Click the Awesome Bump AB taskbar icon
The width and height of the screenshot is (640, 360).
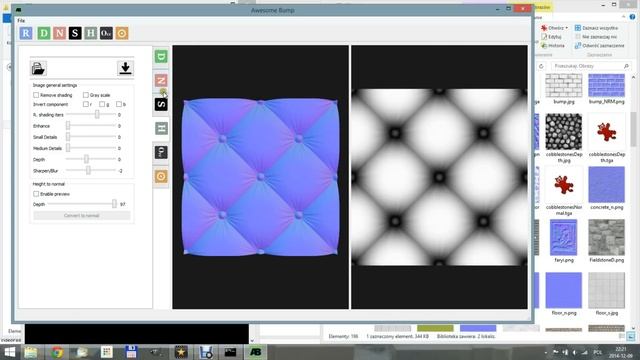tap(256, 352)
